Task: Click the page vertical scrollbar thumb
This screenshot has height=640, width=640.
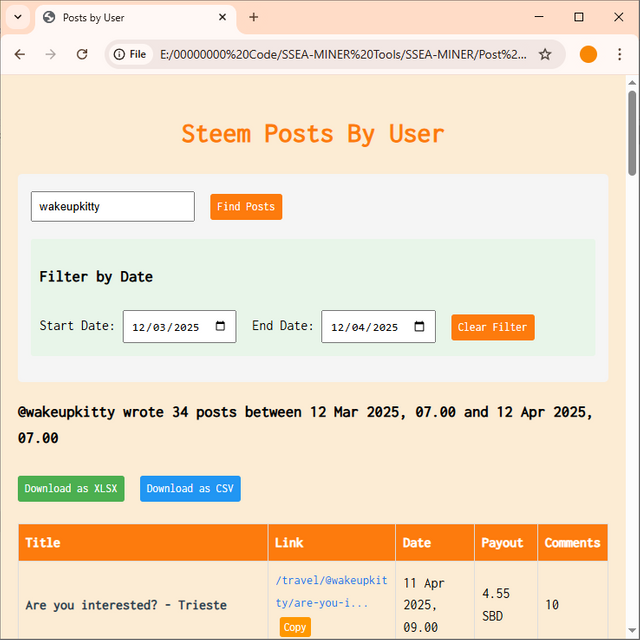Action: tap(632, 133)
